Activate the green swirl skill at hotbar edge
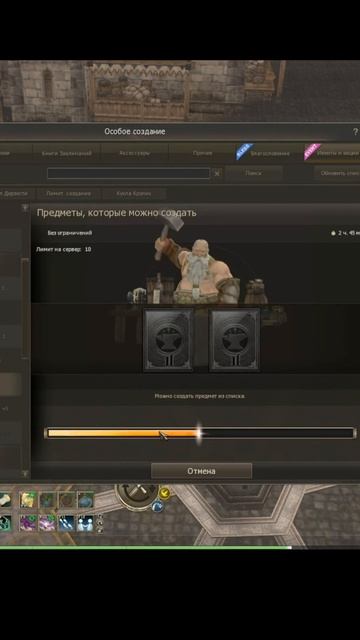The height and width of the screenshot is (640, 360). (5, 523)
